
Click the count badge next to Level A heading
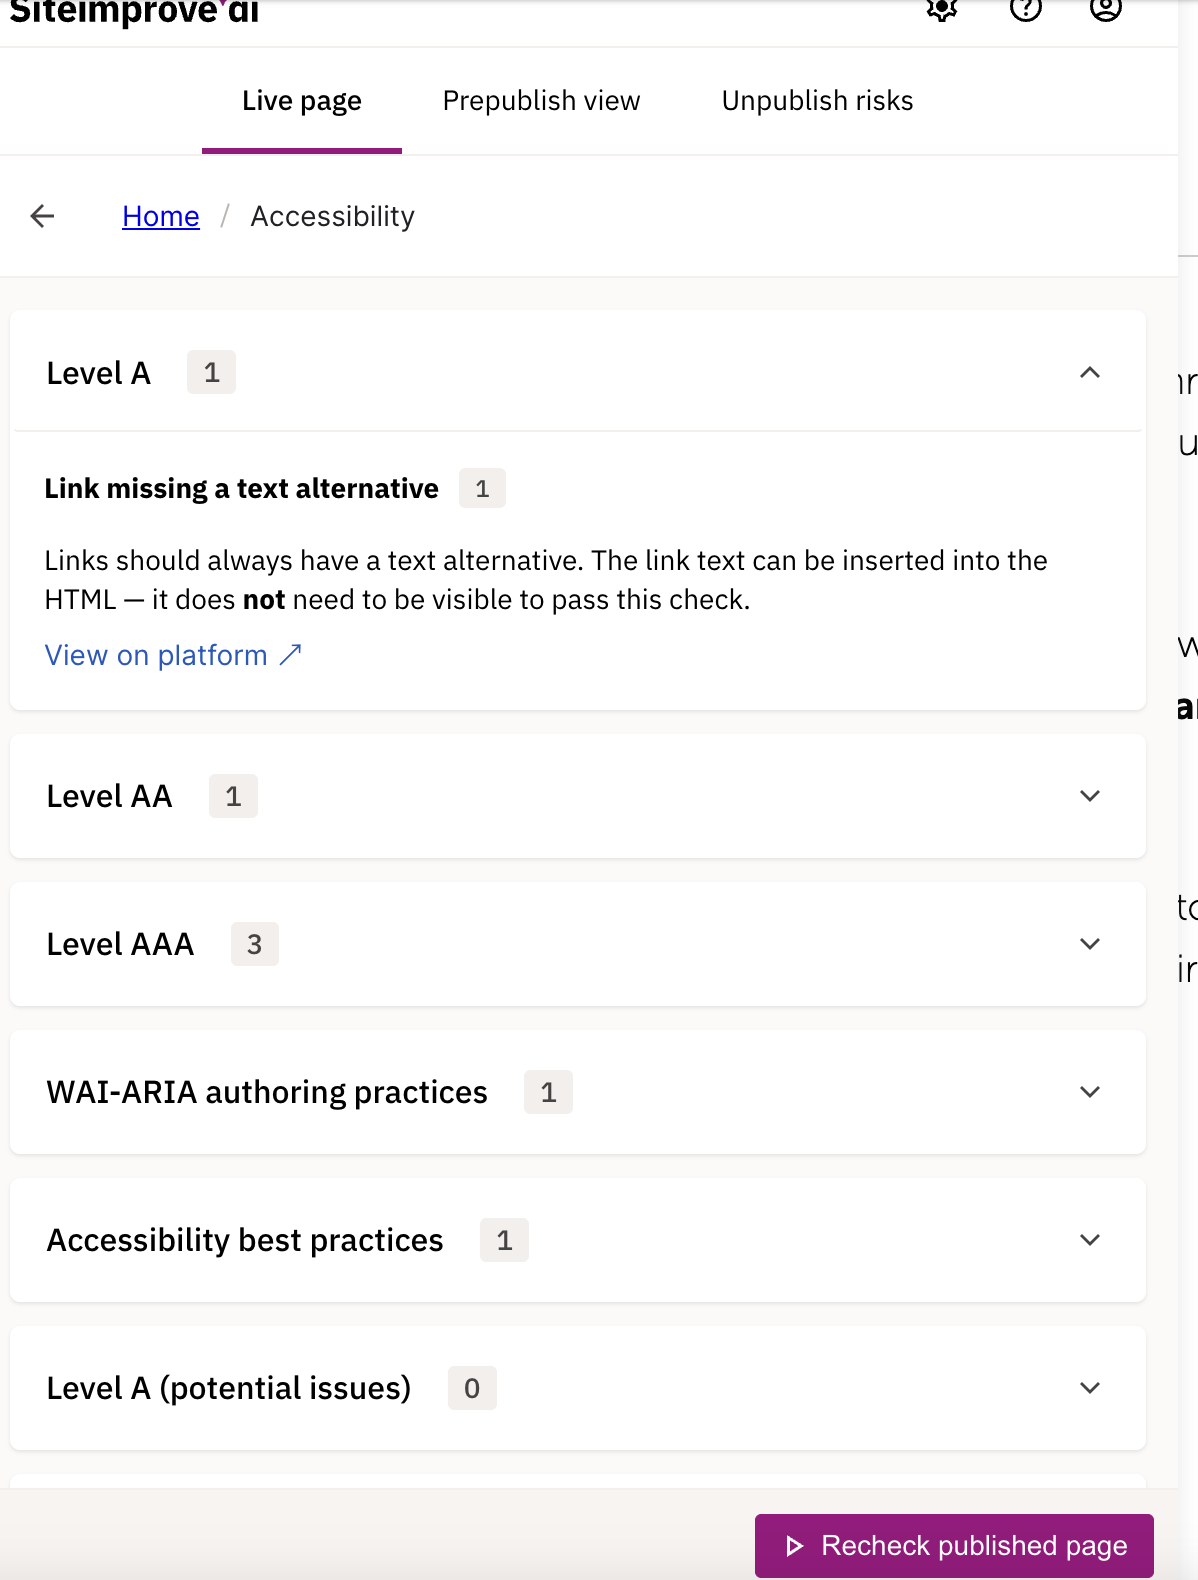point(211,372)
